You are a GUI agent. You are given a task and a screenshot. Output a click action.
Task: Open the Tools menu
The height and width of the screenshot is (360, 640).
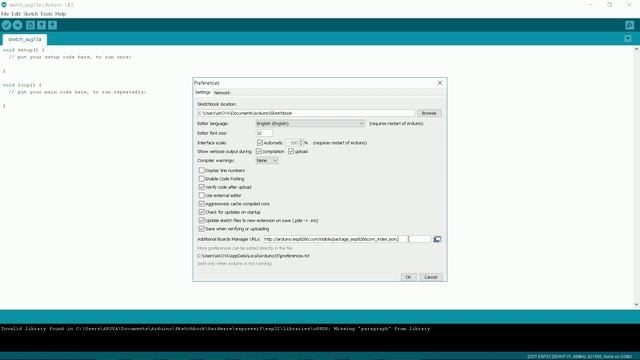47,14
